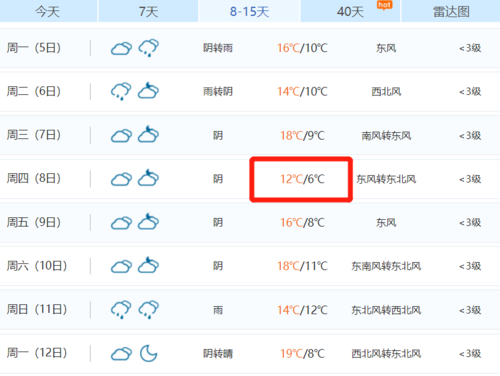Screen dimensions: 500x376
Task: Click the 东北风转西北风 wind text
Action: 386,310
